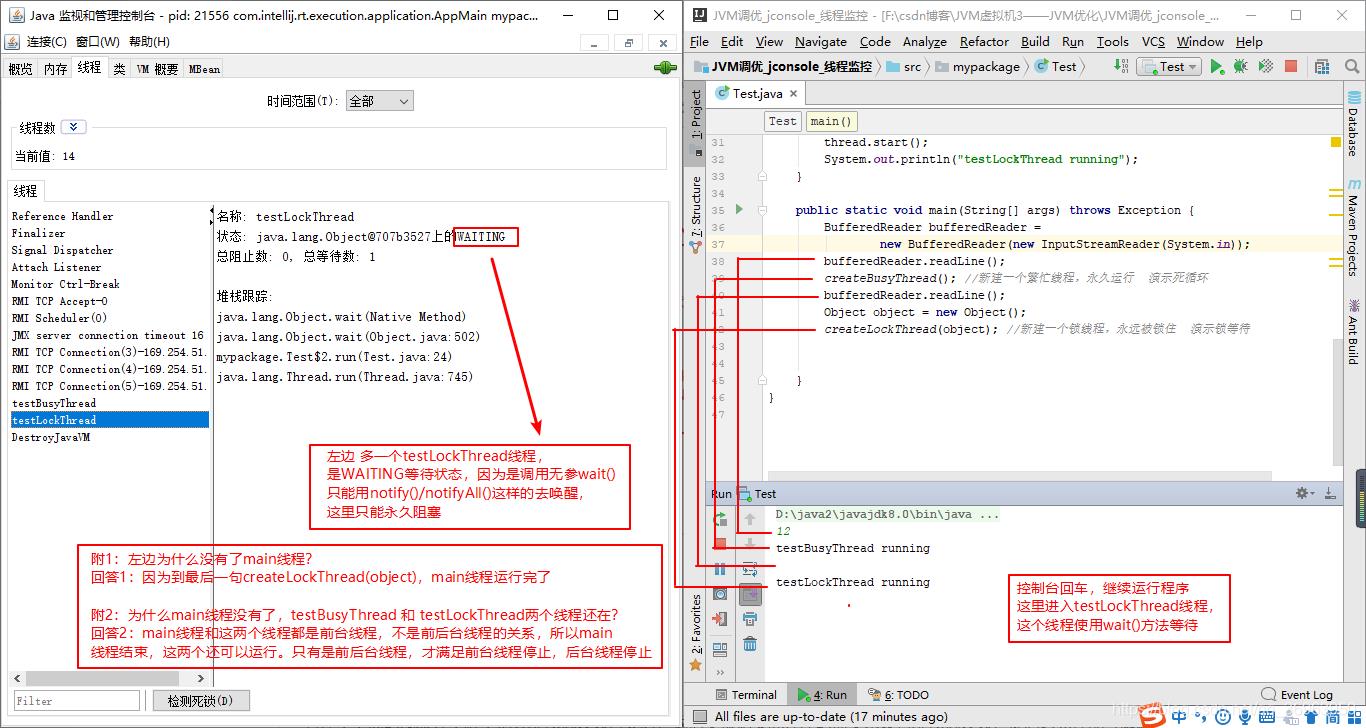The height and width of the screenshot is (728, 1366).
Task: Click the main() method breadcrumb in the editor
Action: (x=832, y=121)
